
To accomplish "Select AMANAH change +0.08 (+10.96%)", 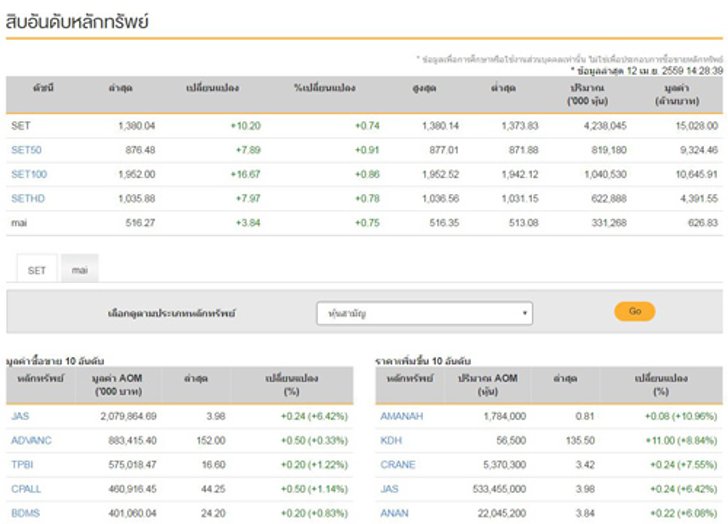I will (681, 416).
